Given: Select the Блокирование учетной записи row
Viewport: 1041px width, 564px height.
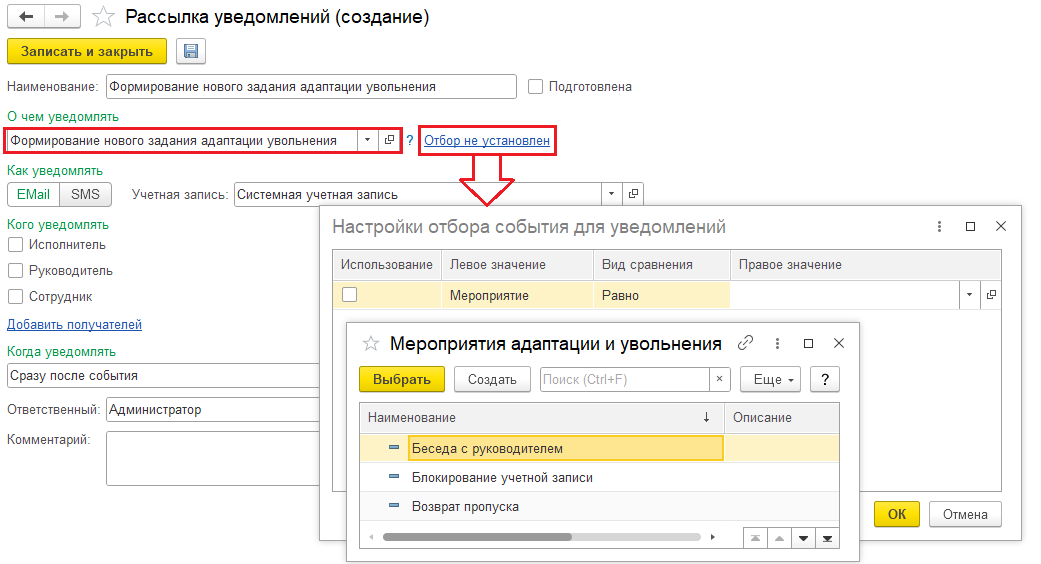Looking at the screenshot, I should [x=502, y=478].
